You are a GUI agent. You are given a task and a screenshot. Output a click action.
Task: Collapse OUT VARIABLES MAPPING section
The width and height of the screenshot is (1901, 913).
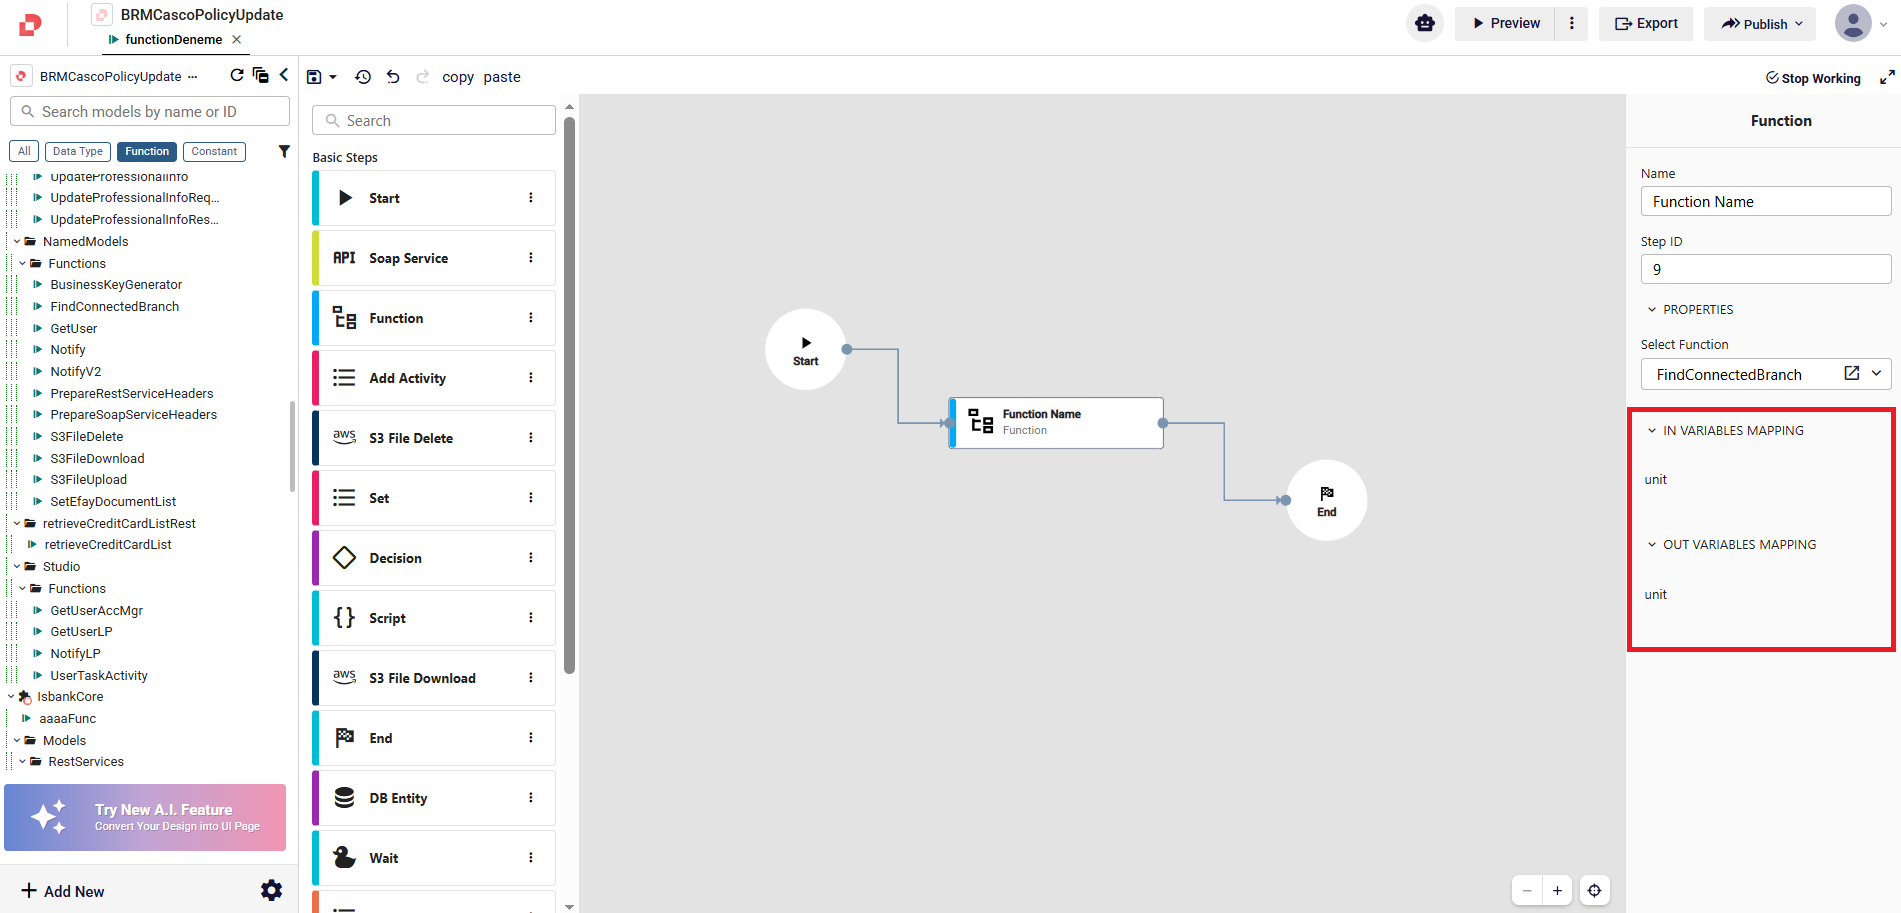coord(1653,544)
